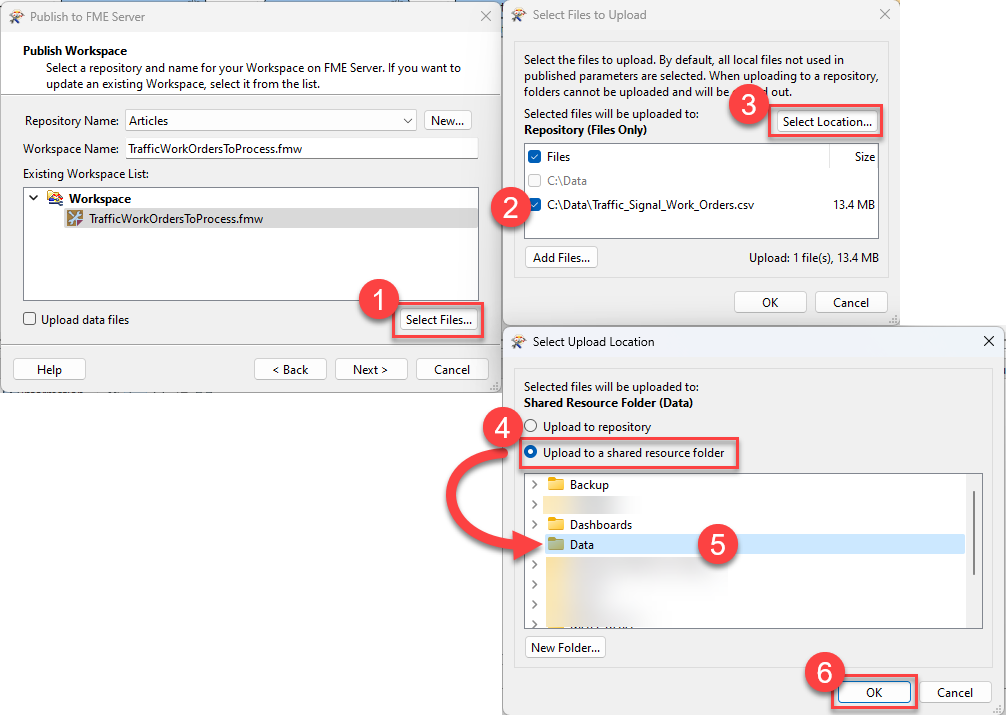Select the Workspace folder icon in the existing workspace list
The height and width of the screenshot is (715, 1006).
[55, 198]
